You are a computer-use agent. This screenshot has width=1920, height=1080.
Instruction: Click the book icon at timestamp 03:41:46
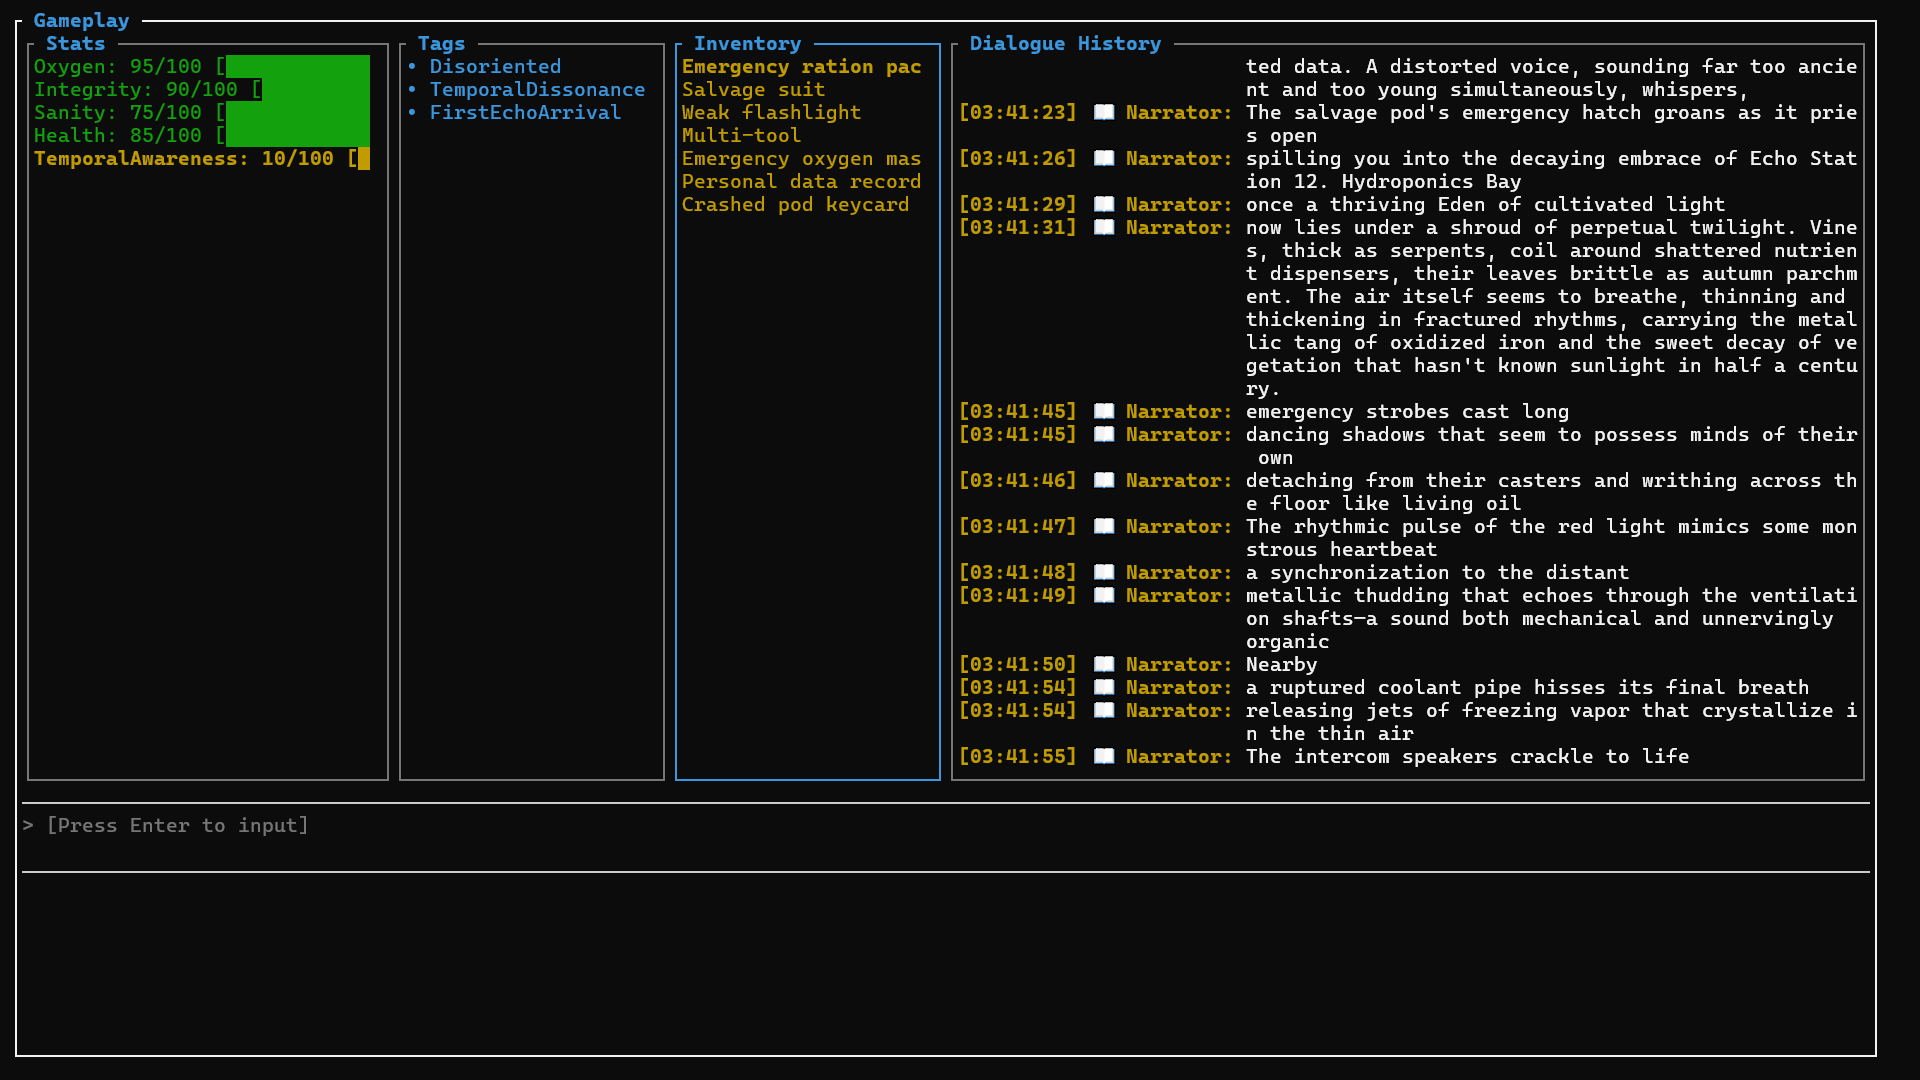click(x=1104, y=480)
